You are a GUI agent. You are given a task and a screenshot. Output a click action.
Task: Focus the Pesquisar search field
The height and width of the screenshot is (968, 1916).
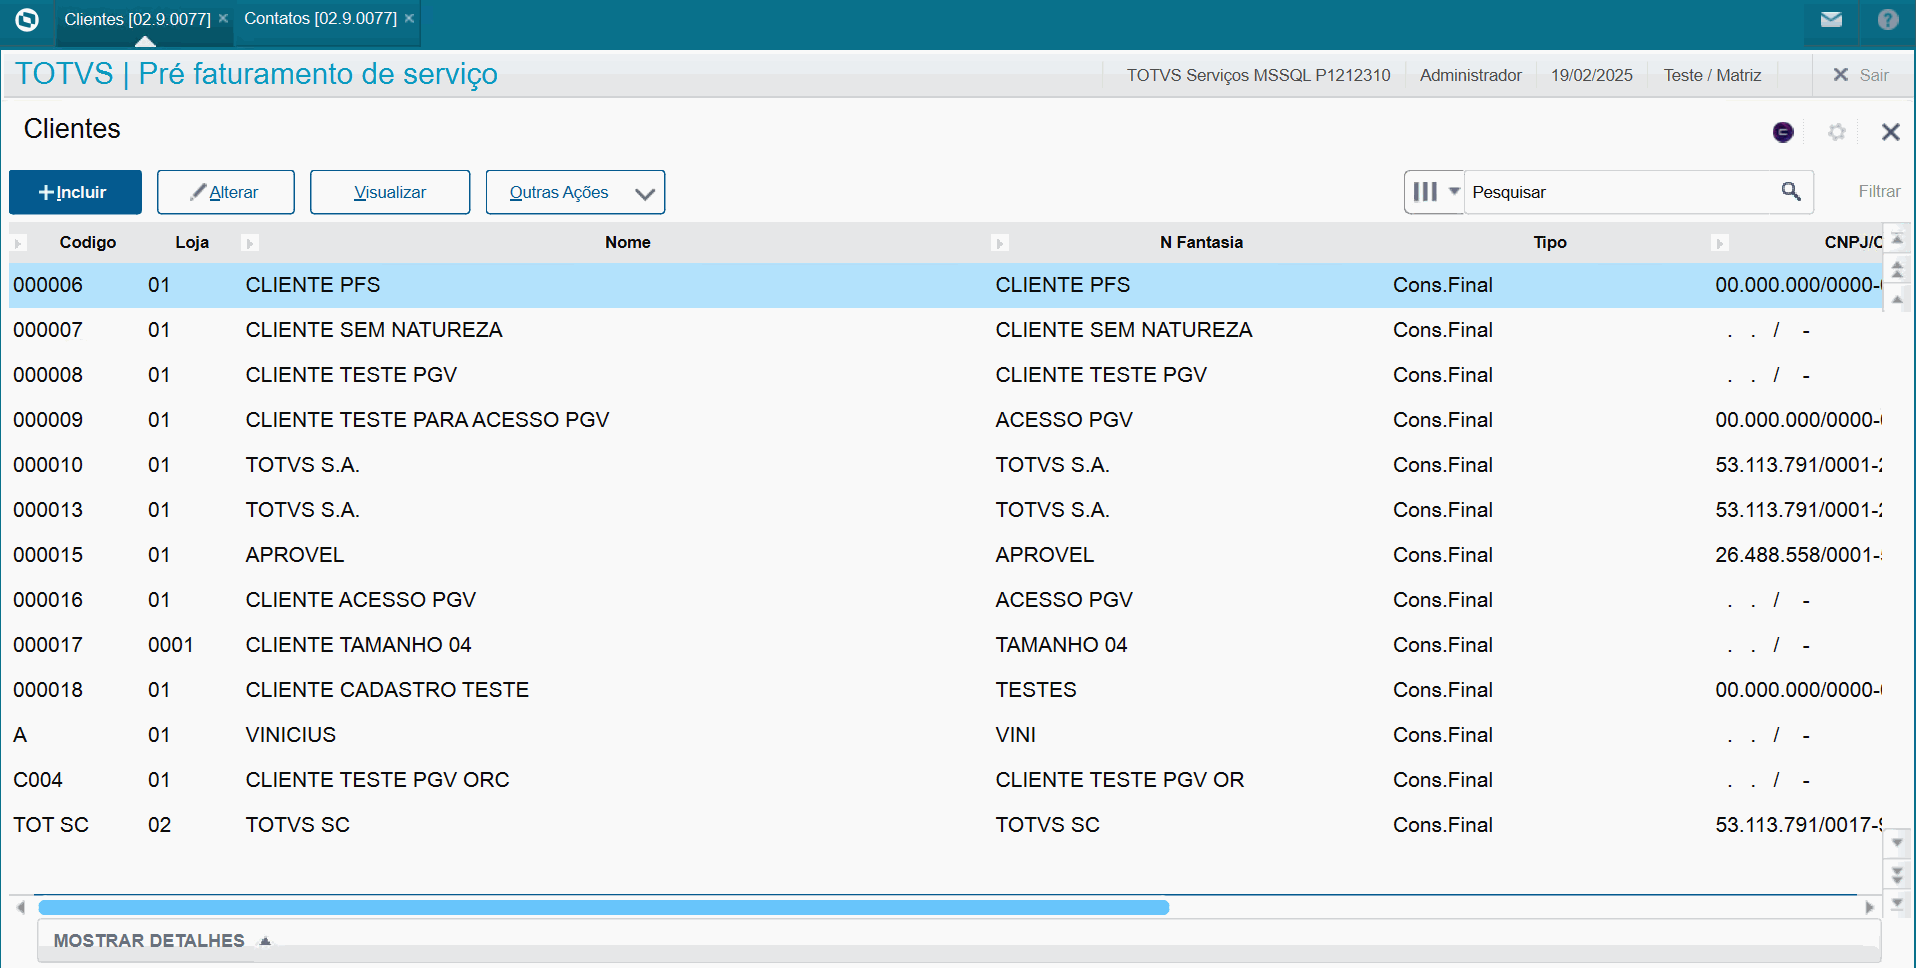pos(1620,192)
